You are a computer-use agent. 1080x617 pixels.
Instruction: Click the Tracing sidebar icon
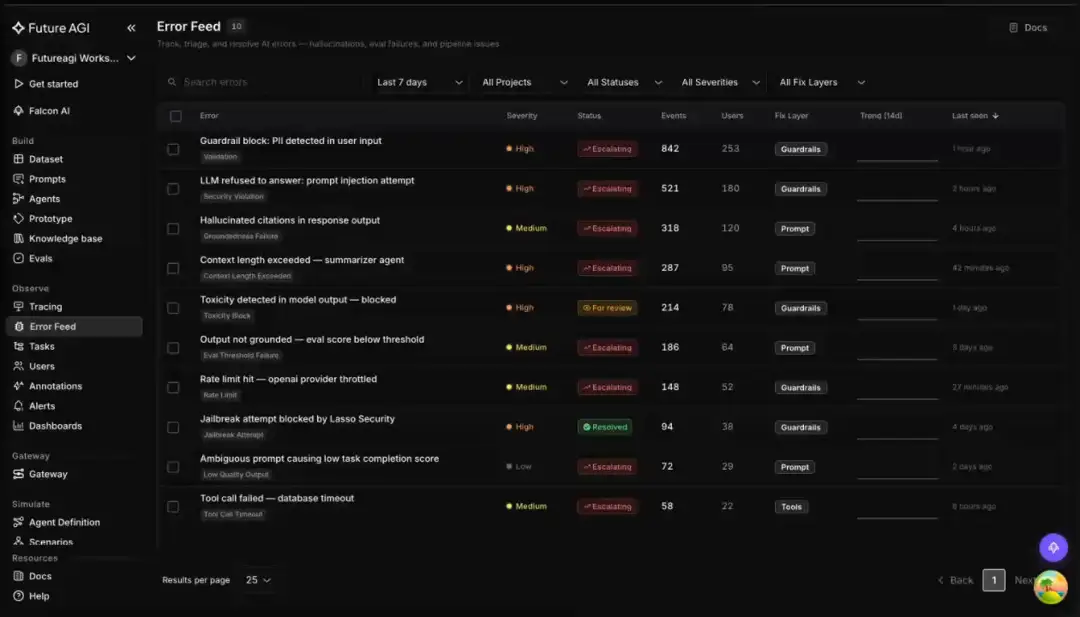(19, 307)
